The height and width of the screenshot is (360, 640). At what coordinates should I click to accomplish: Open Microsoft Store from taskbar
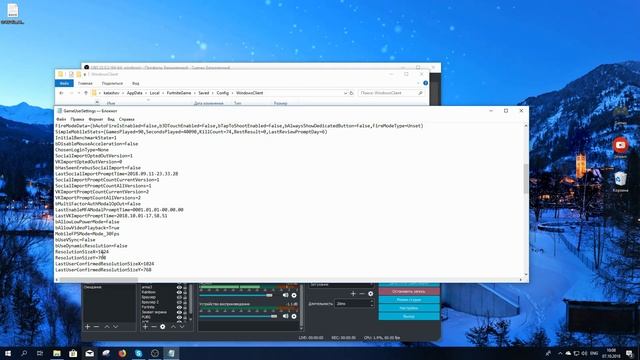73,353
